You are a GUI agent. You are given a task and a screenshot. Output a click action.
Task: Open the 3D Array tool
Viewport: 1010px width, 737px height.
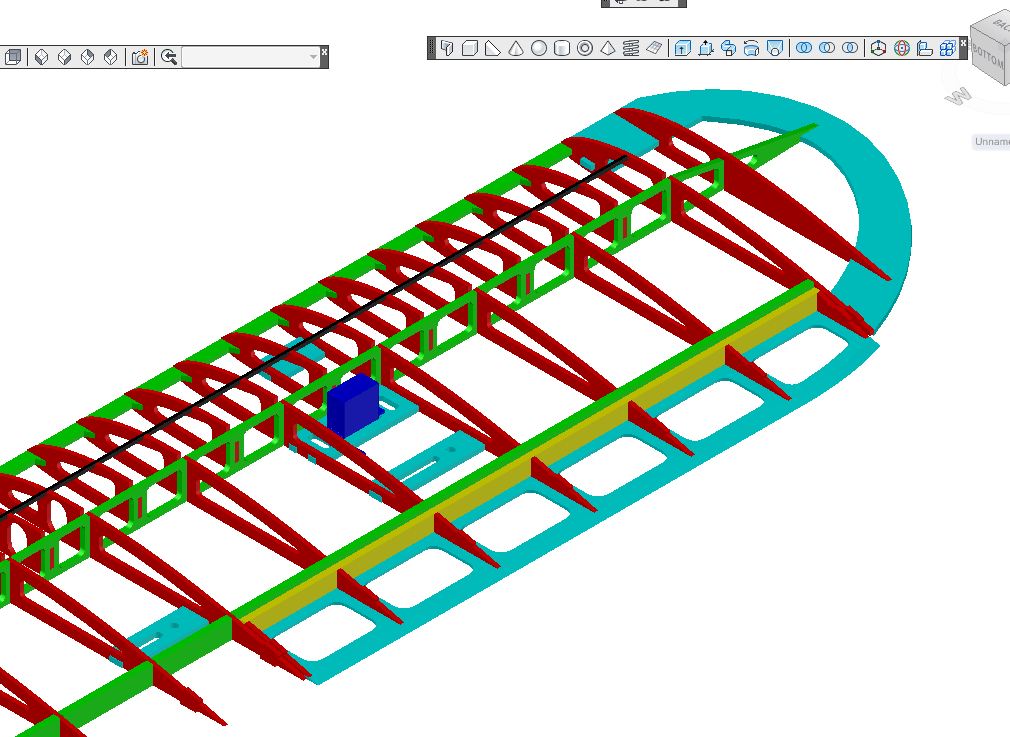pos(947,48)
